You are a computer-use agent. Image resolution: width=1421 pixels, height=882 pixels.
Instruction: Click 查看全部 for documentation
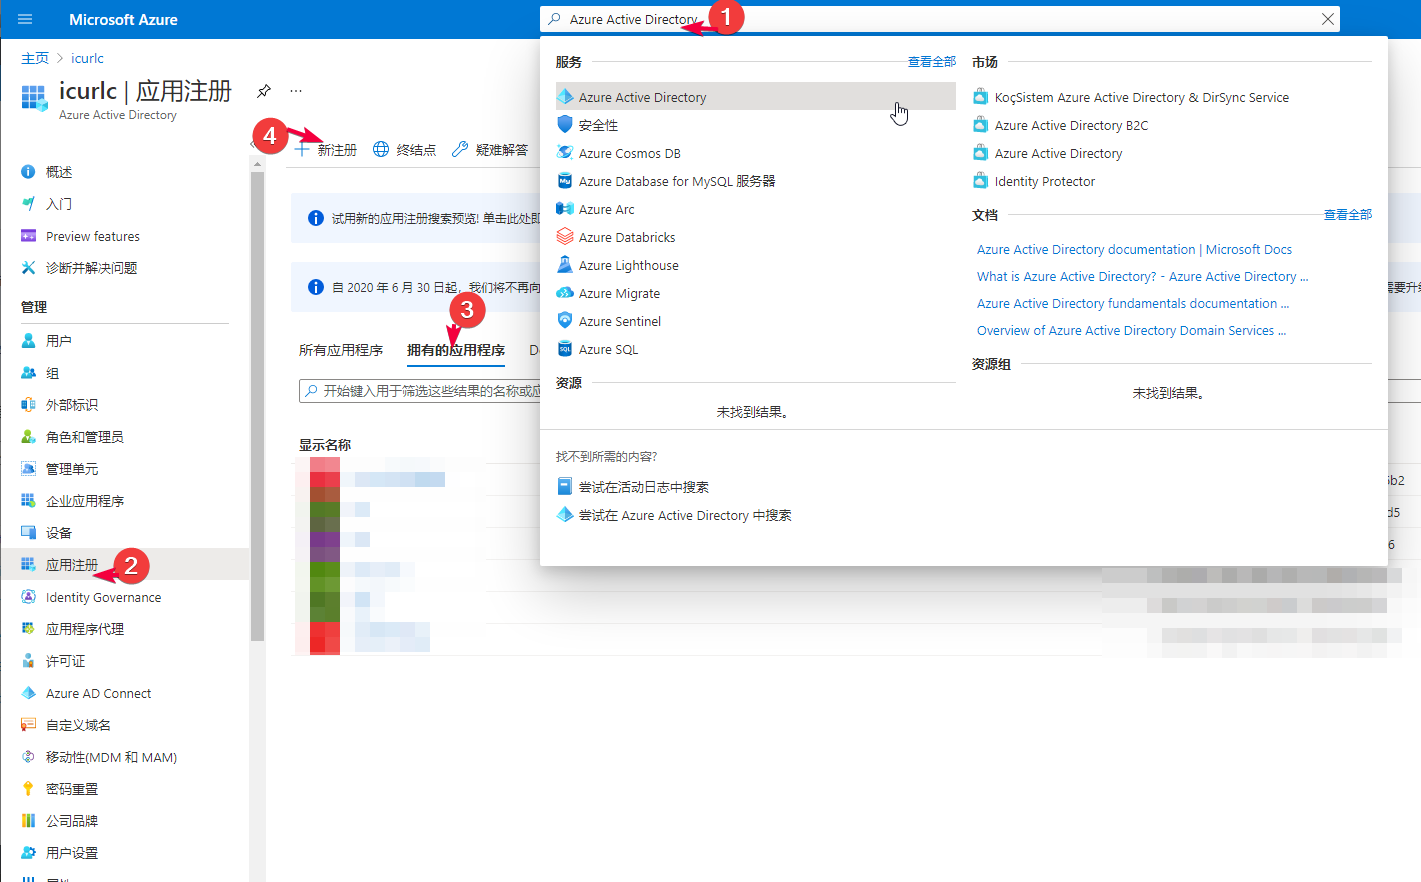click(x=1348, y=215)
